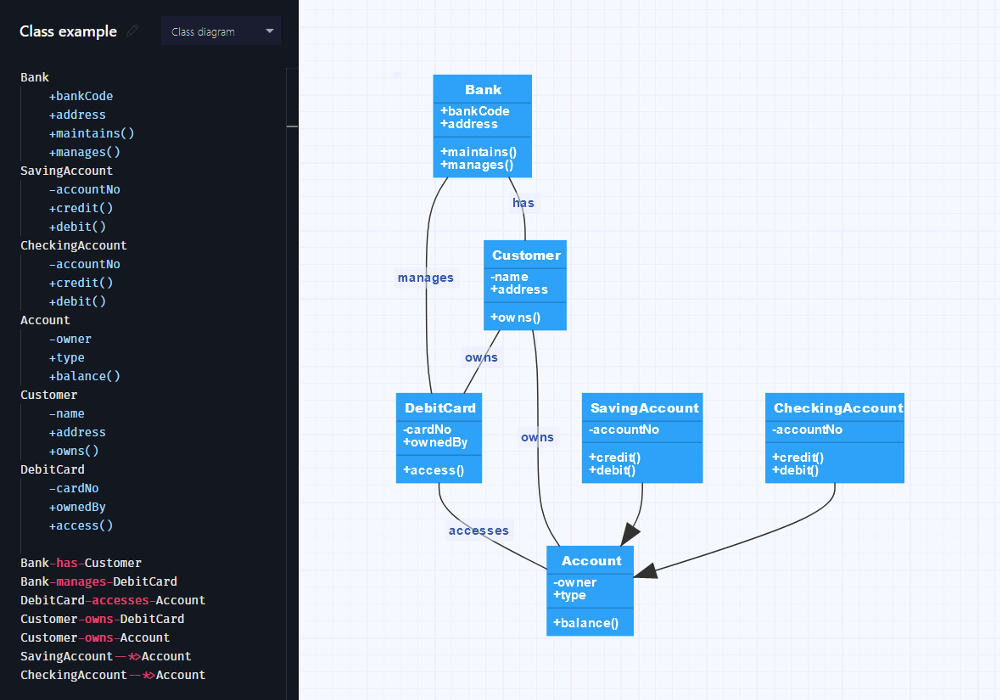This screenshot has width=1000, height=700.
Task: Click the 'has' connector label
Action: pyautogui.click(x=523, y=203)
